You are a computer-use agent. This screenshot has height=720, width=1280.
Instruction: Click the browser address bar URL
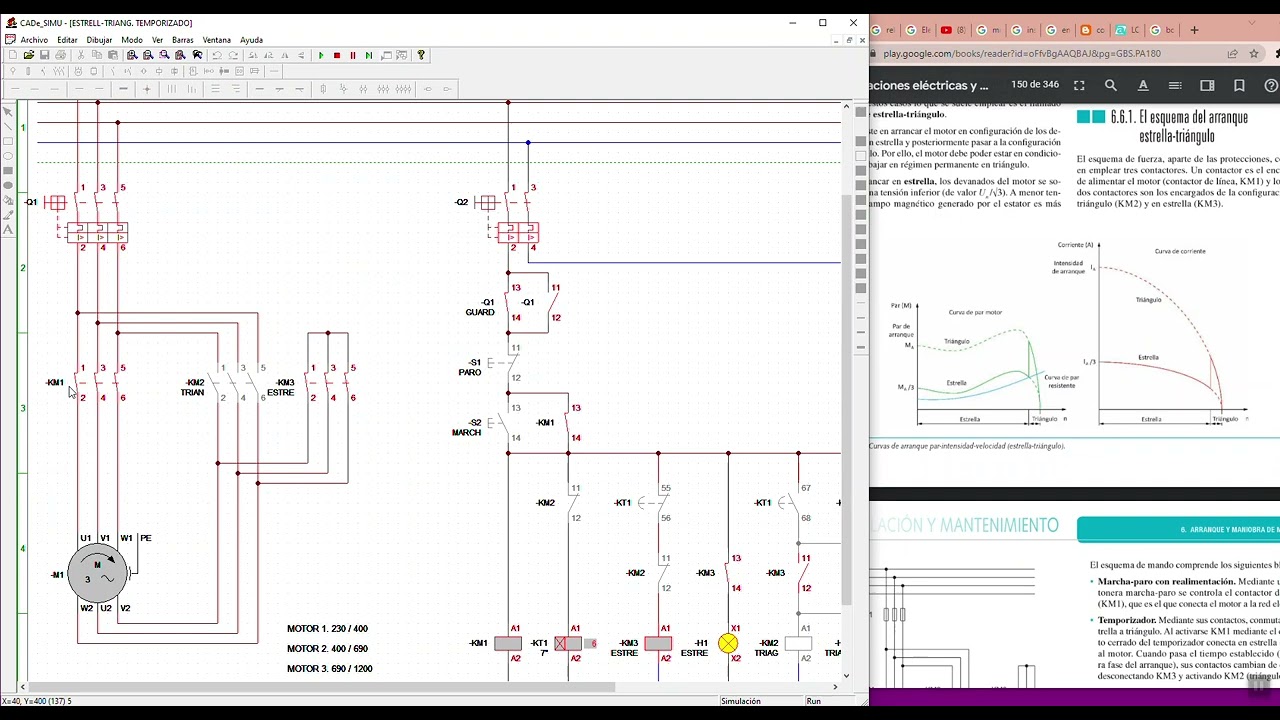1022,54
